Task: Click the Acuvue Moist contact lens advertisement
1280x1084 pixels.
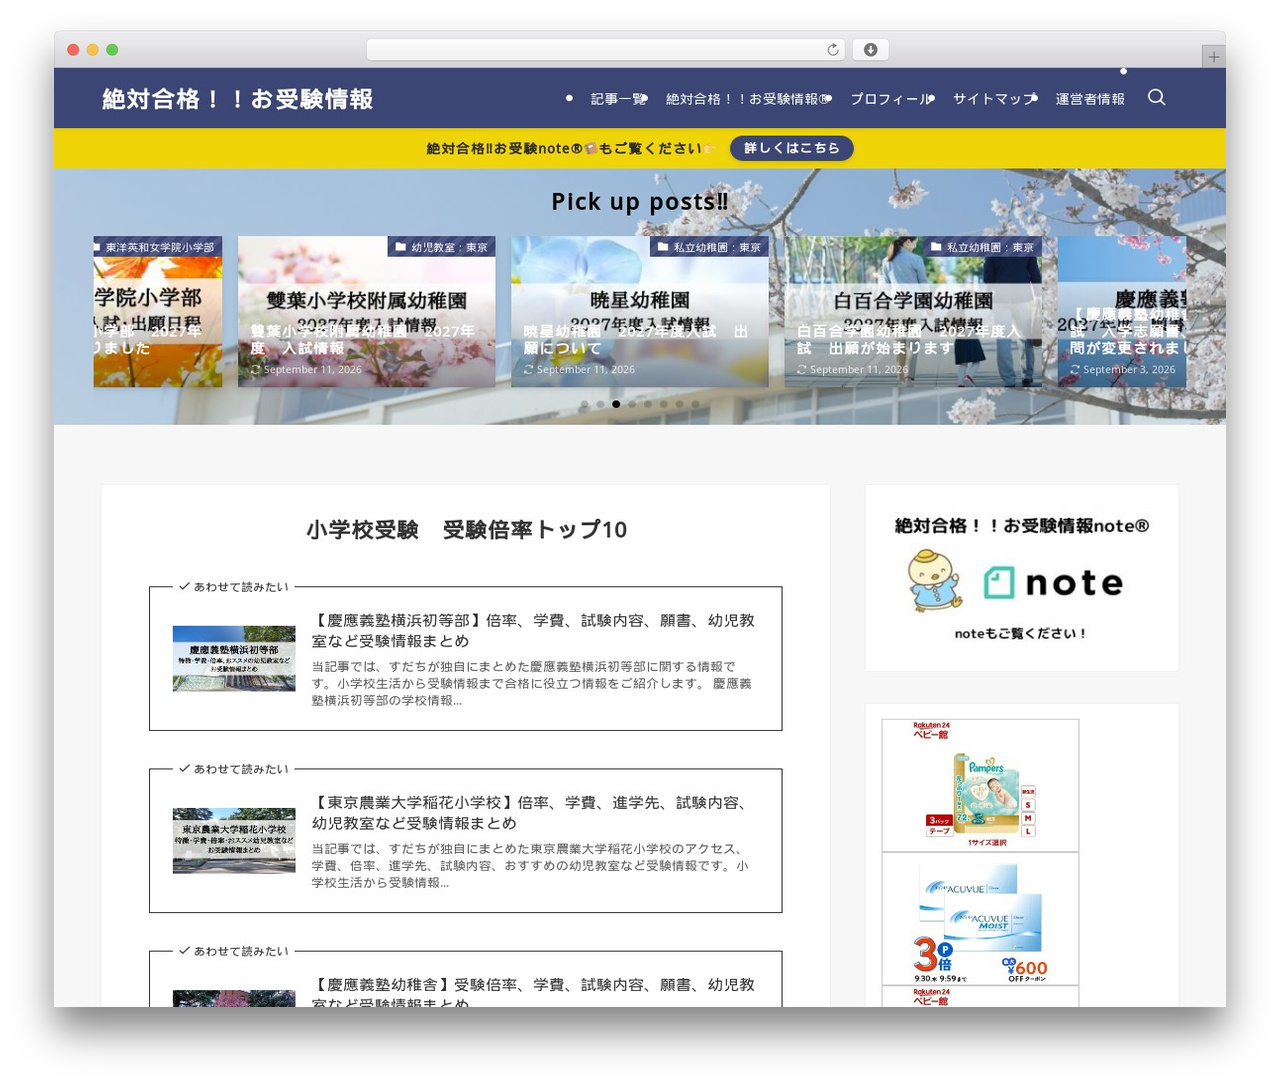Action: [980, 919]
